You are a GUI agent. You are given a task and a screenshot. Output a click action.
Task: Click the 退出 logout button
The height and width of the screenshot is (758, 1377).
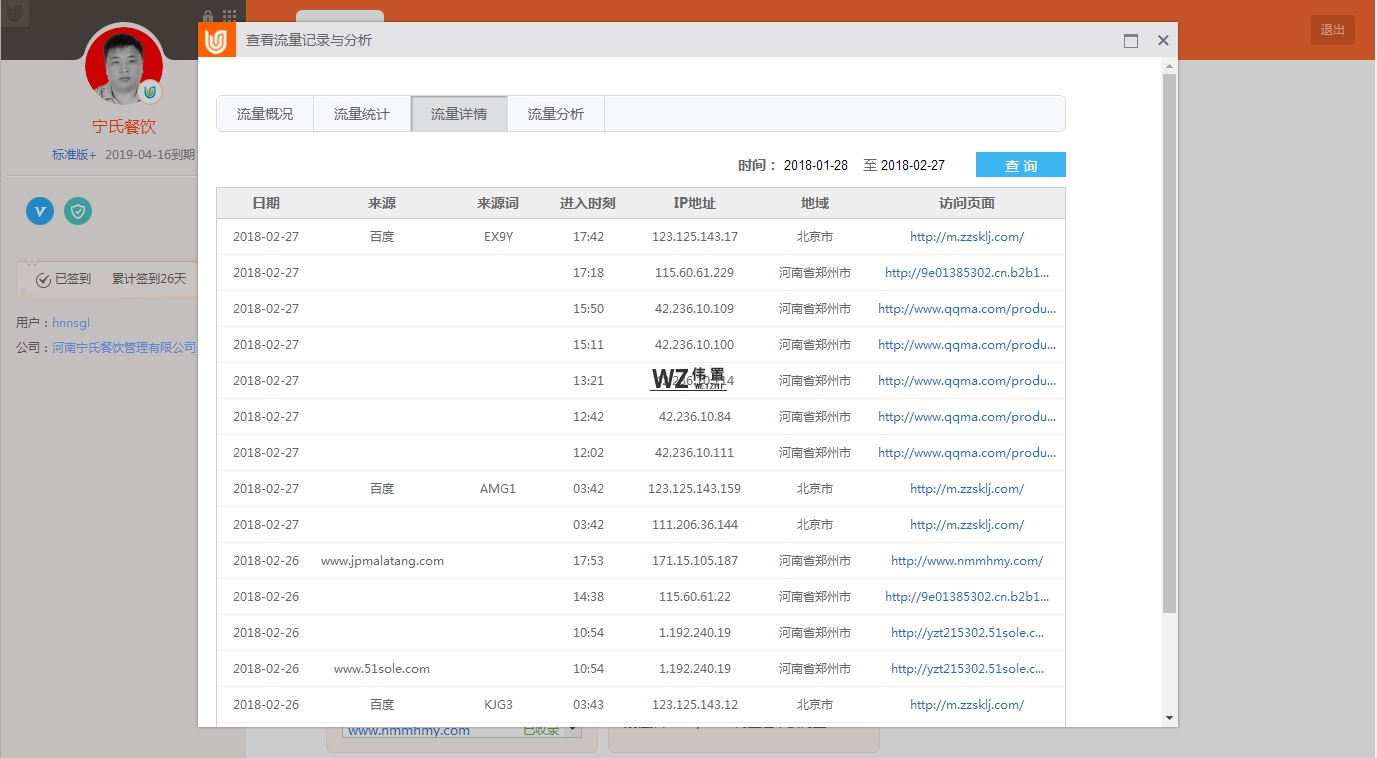1332,30
